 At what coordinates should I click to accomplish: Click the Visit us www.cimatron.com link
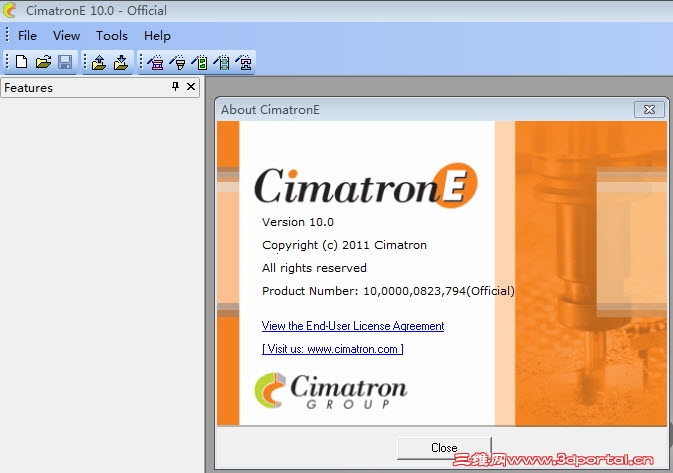[333, 349]
